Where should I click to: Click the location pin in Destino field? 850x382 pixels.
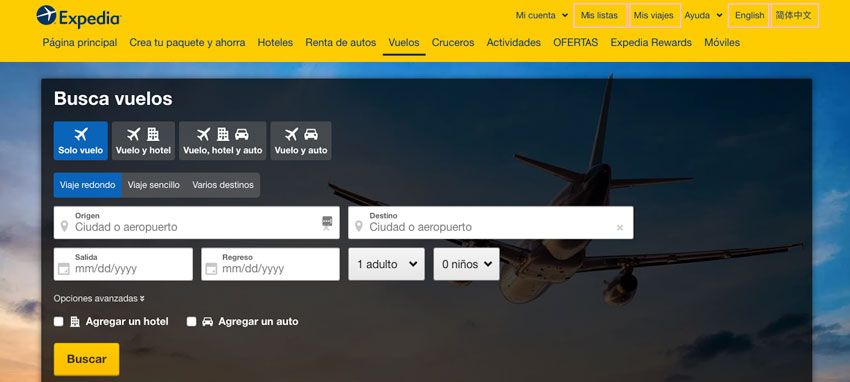pyautogui.click(x=359, y=226)
